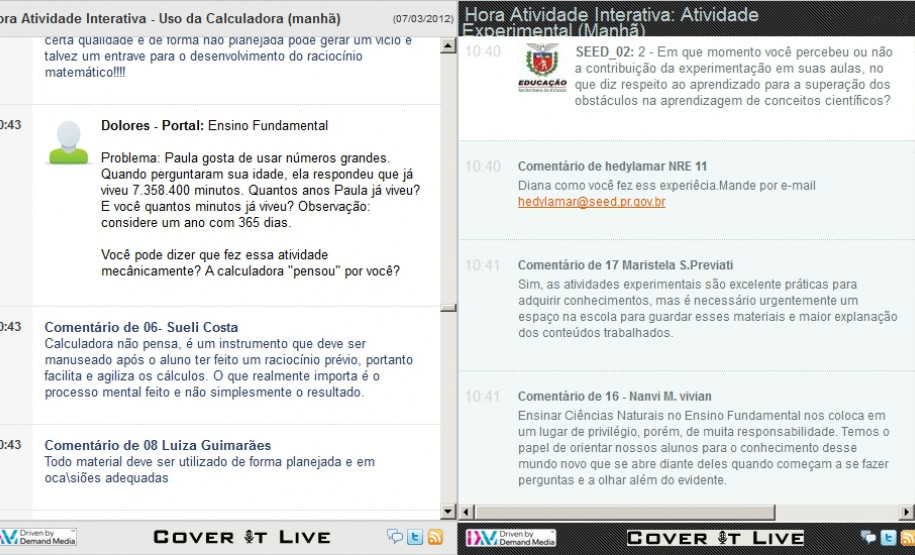Click text 'Problema: Paula gosta de usar números grandes'
Screen dimensions: 915x555
click(x=246, y=158)
